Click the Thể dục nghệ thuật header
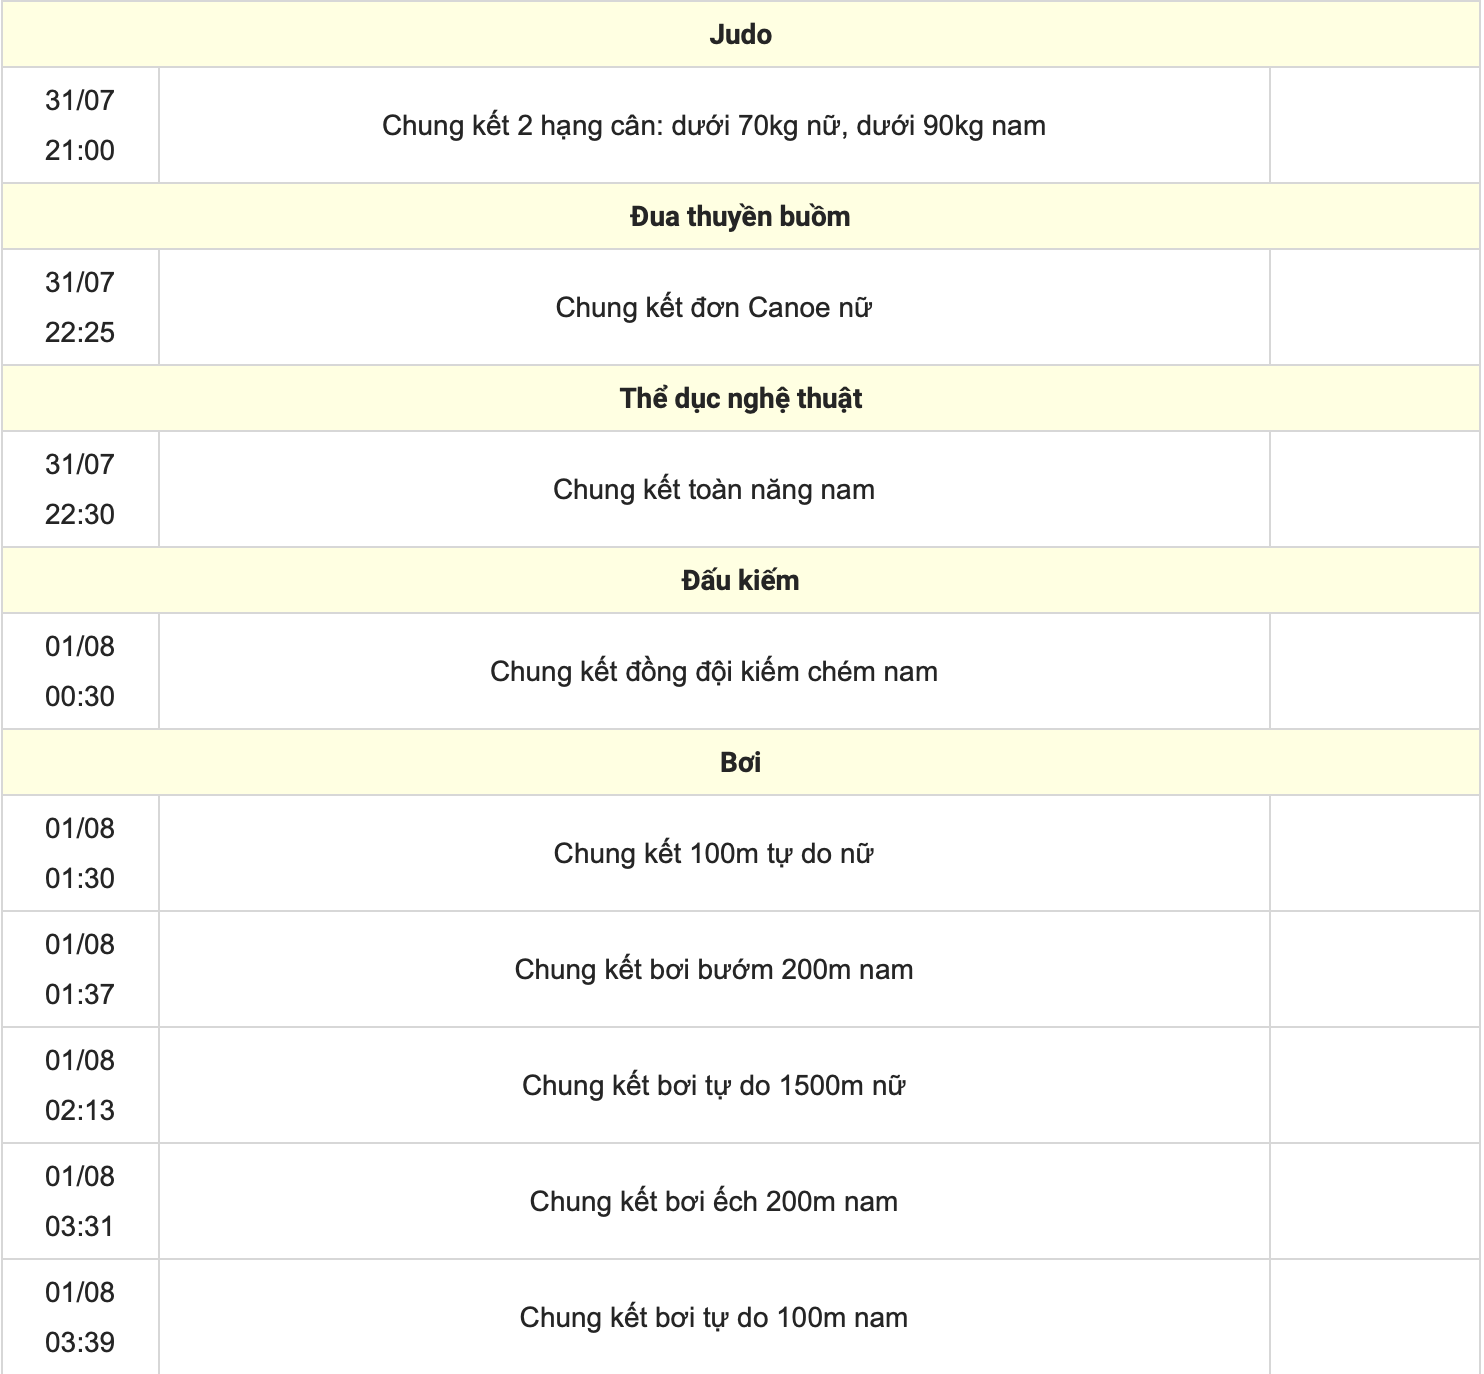 [x=740, y=399]
